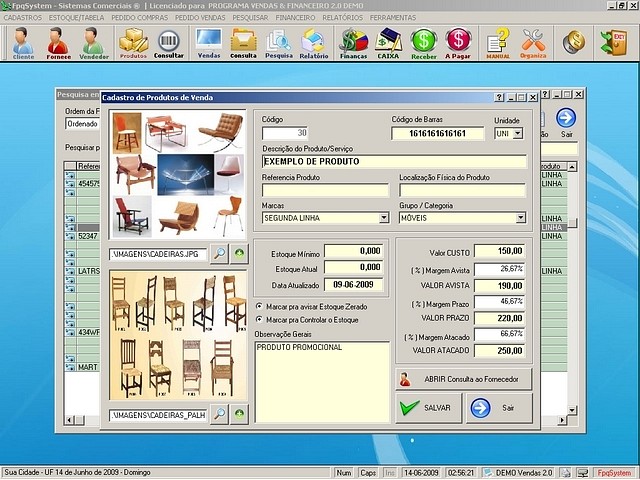Open the Unidade dropdown
The width and height of the screenshot is (640, 480).
[x=517, y=133]
